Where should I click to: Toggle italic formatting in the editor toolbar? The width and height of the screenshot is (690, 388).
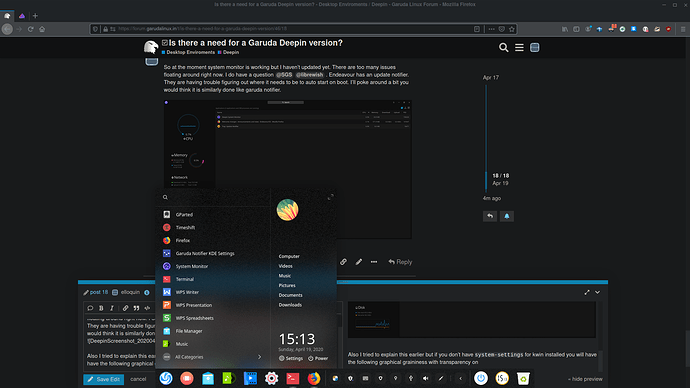112,308
